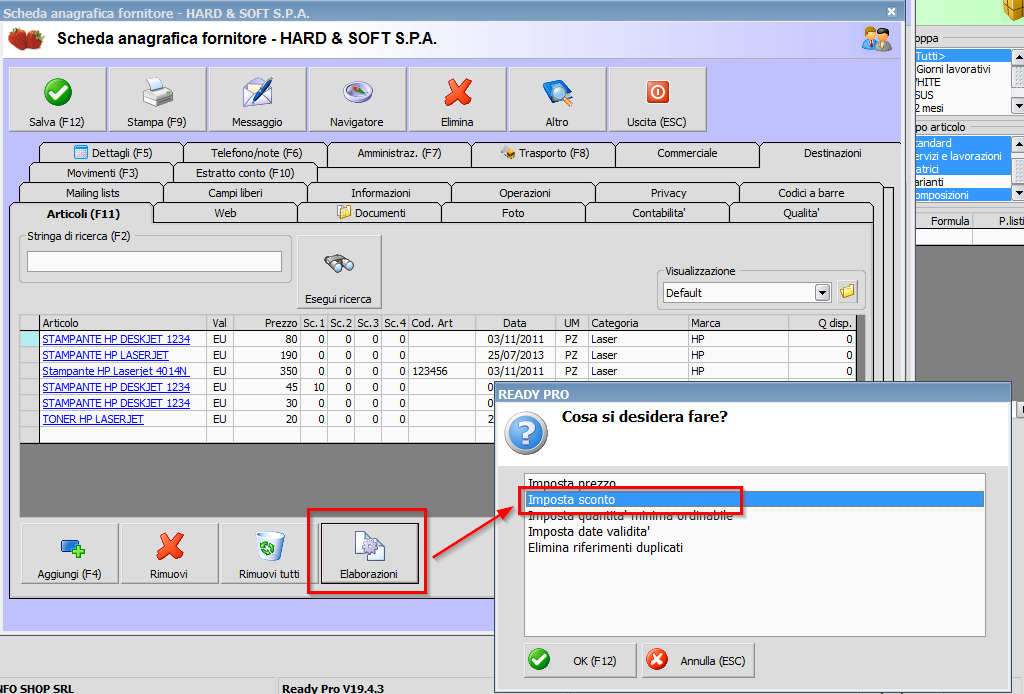
Task: Confirm with OK (F12) in Ready Pro dialog
Action: (x=580, y=660)
